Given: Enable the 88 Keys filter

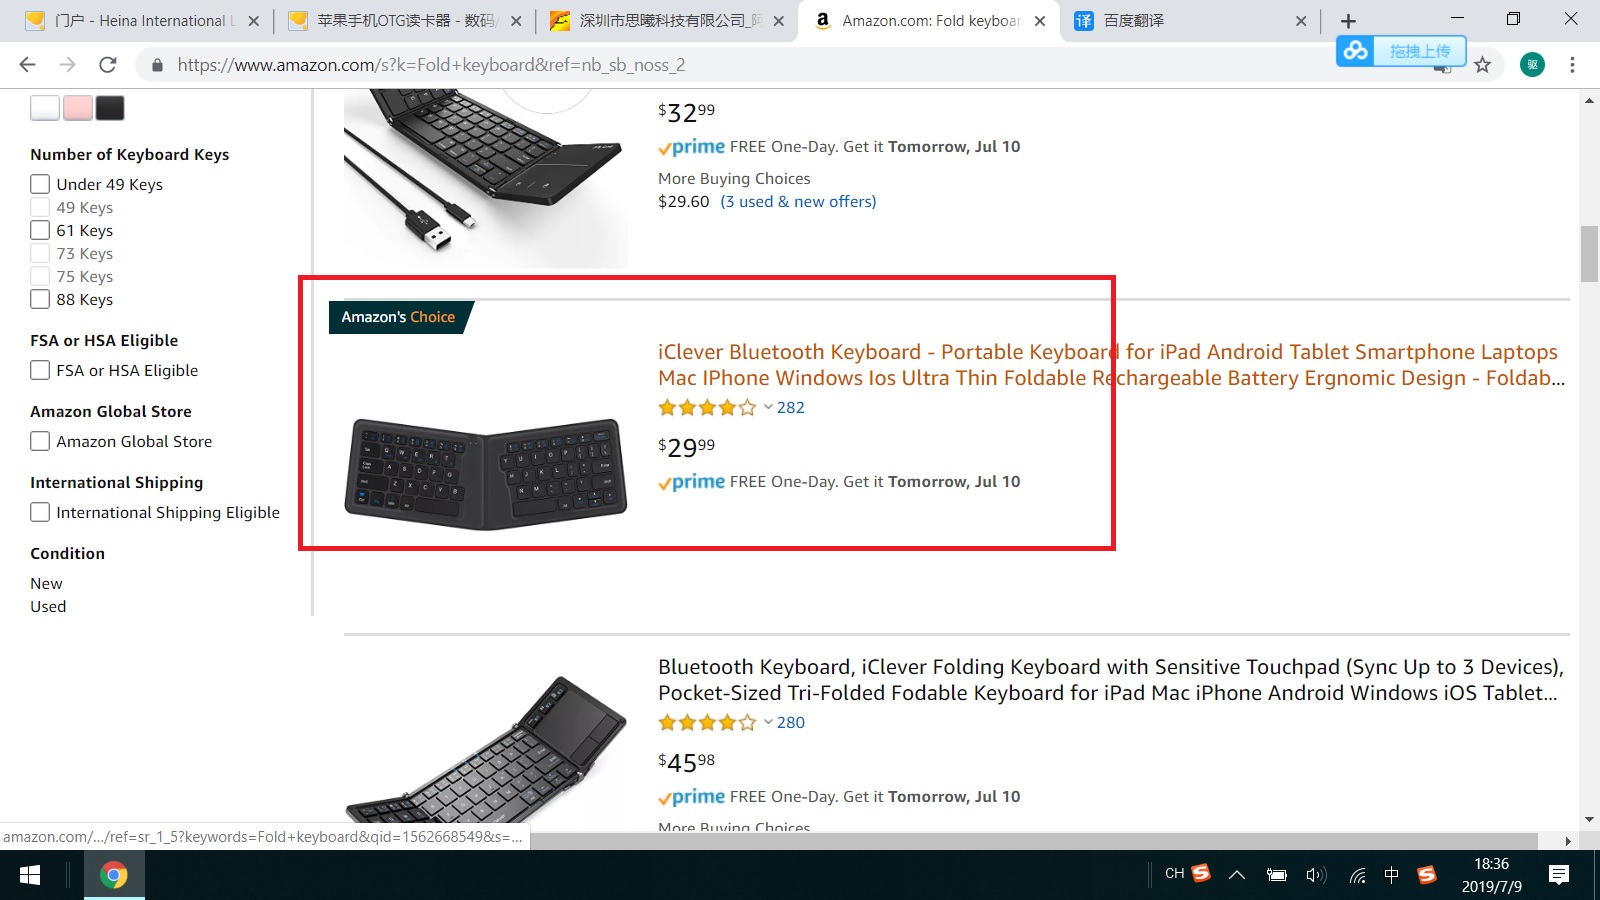Looking at the screenshot, I should tap(40, 299).
